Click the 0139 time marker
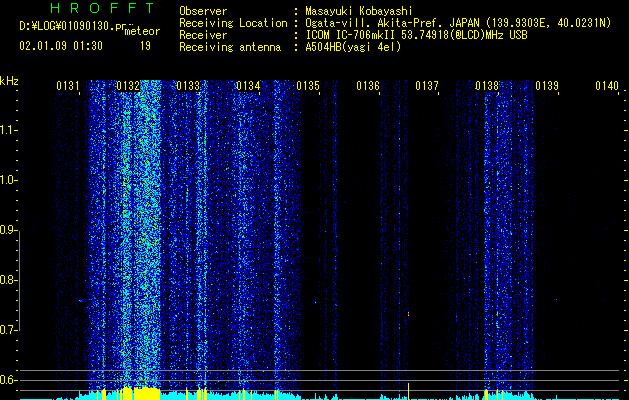This screenshot has height=400, width=629. 547,86
